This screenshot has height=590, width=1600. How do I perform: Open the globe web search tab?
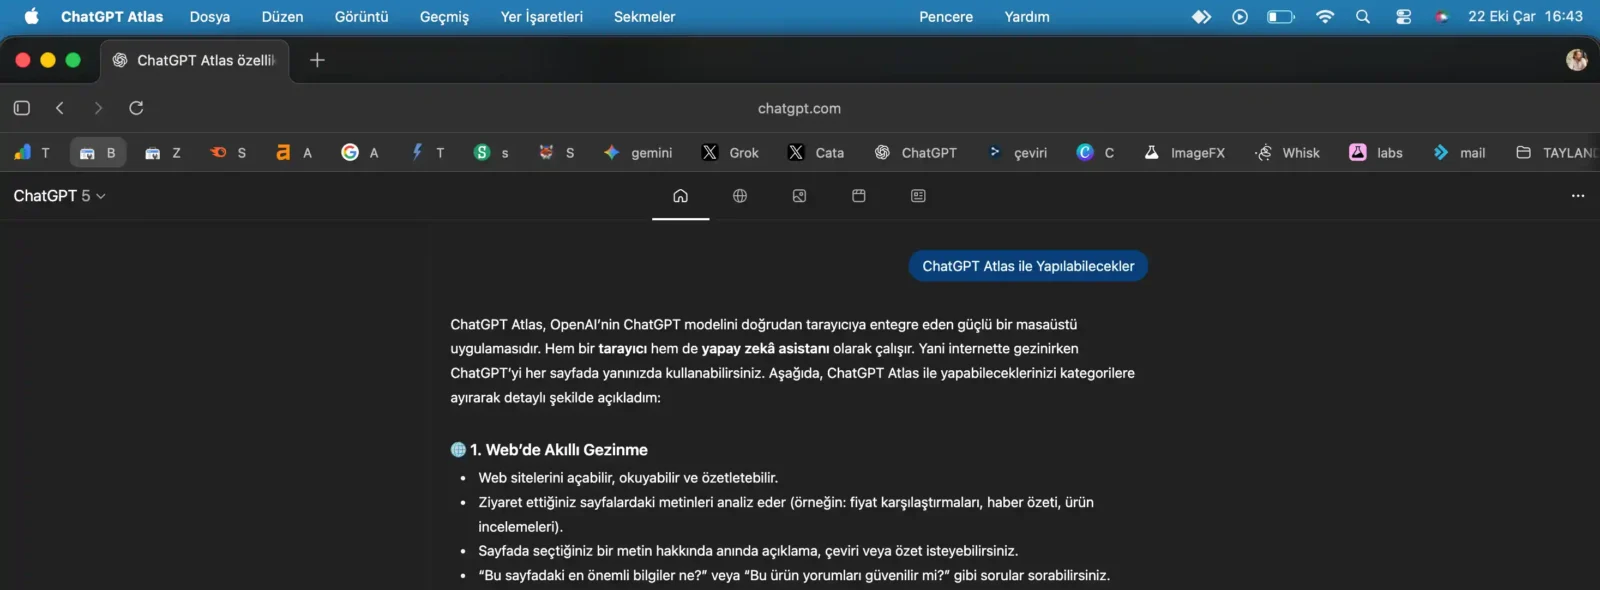click(740, 196)
